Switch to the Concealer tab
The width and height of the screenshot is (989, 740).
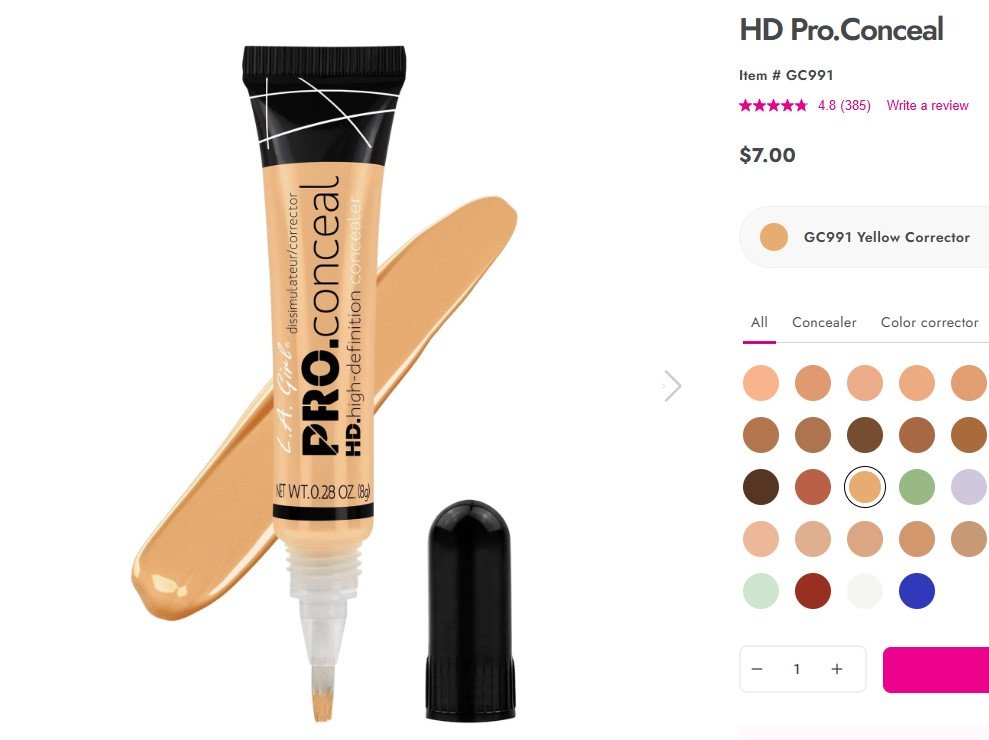(x=824, y=322)
